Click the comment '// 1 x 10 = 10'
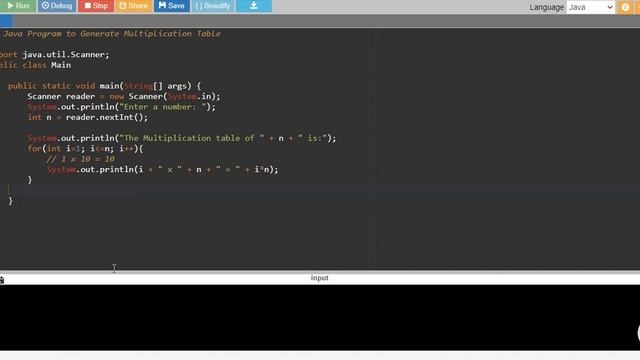 (x=80, y=159)
